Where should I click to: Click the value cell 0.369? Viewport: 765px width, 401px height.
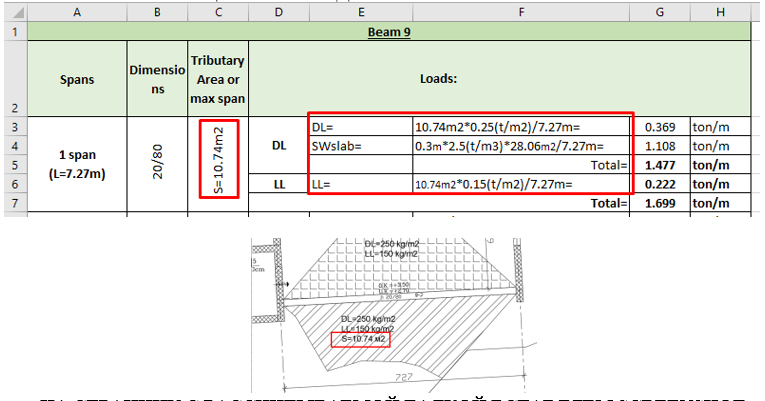coord(659,127)
